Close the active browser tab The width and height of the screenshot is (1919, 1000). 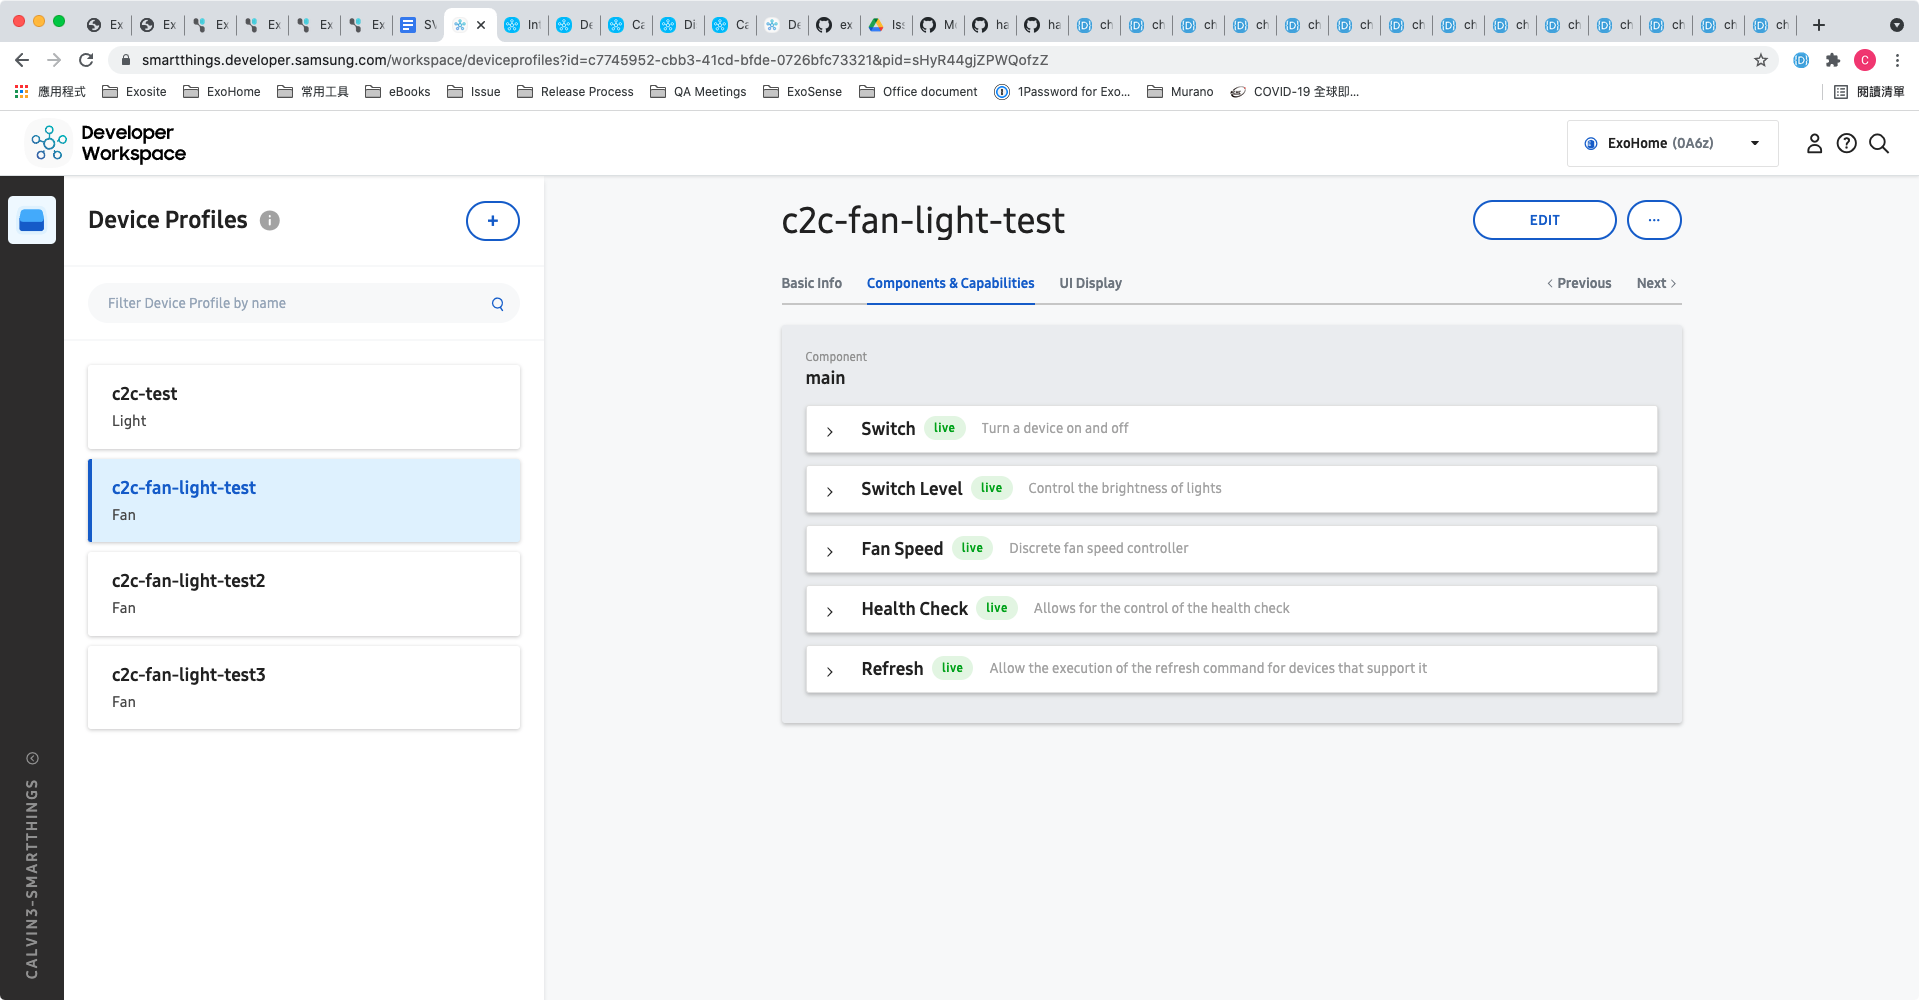[481, 25]
